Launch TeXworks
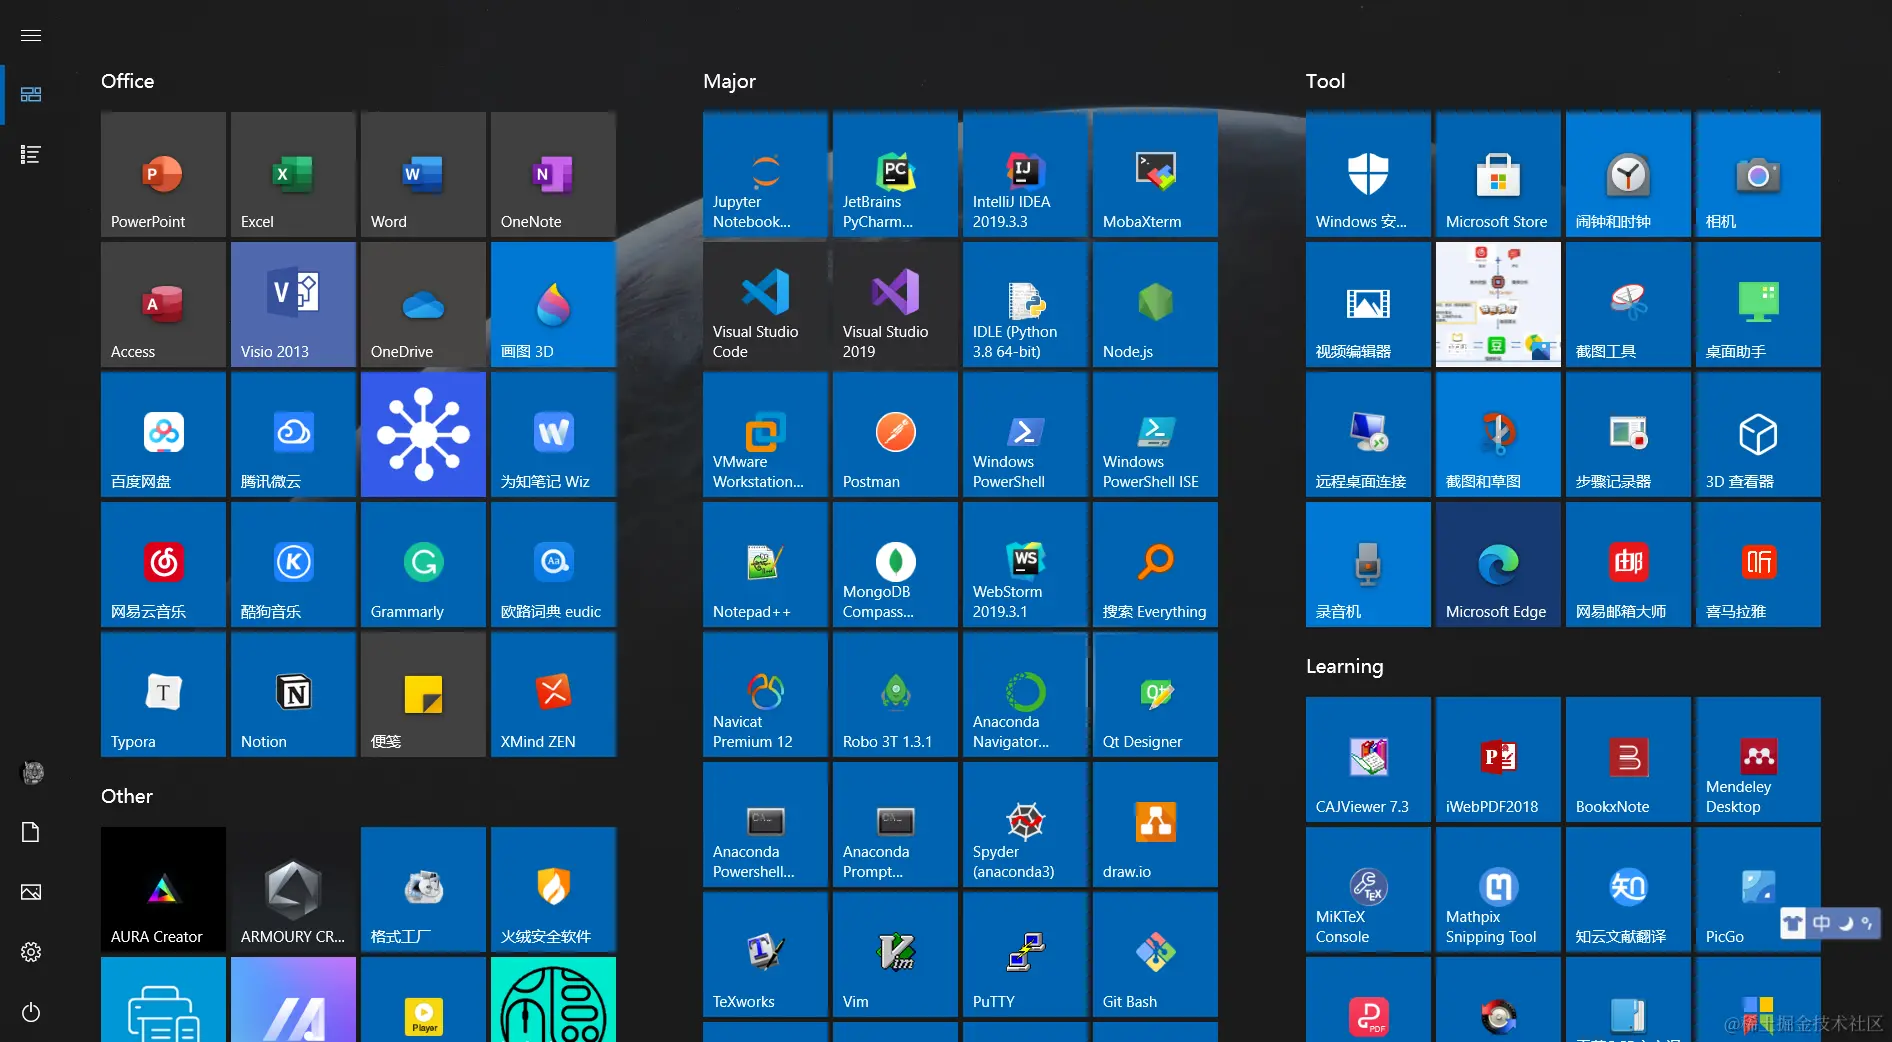This screenshot has width=1892, height=1042. pos(765,954)
